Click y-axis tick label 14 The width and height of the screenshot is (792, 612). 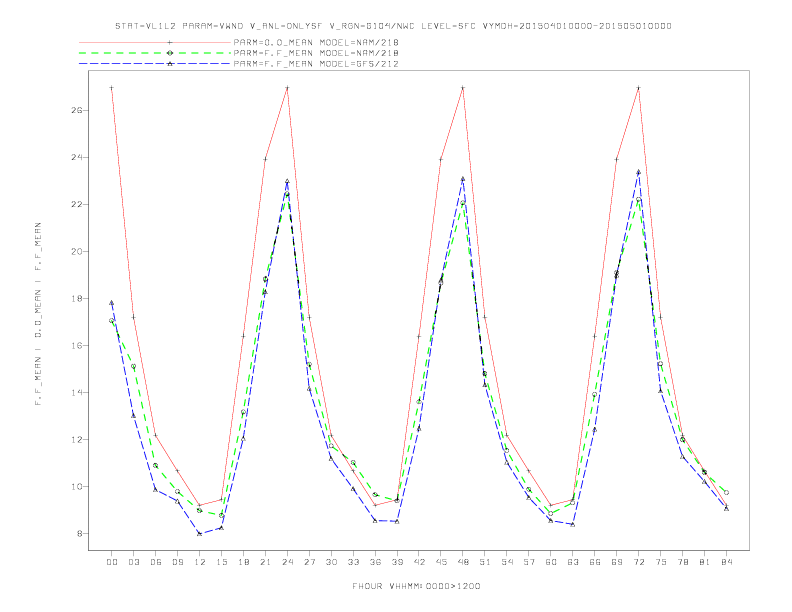coord(76,392)
